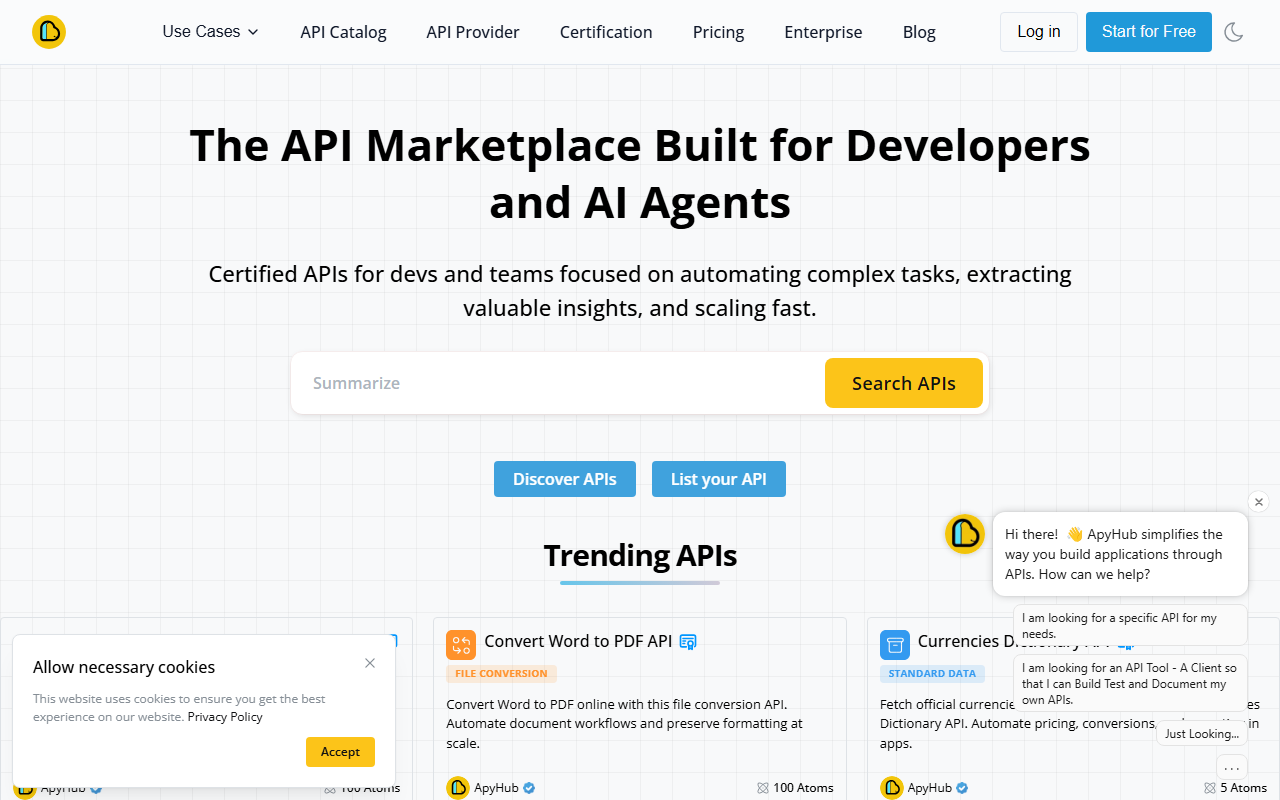Open the Convert Word to PDF API title
The height and width of the screenshot is (800, 1280).
point(578,641)
